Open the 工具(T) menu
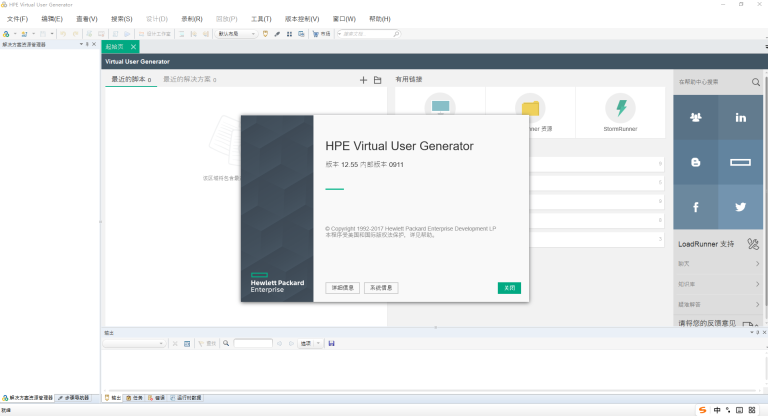Image resolution: width=768 pixels, height=416 pixels. coord(261,19)
